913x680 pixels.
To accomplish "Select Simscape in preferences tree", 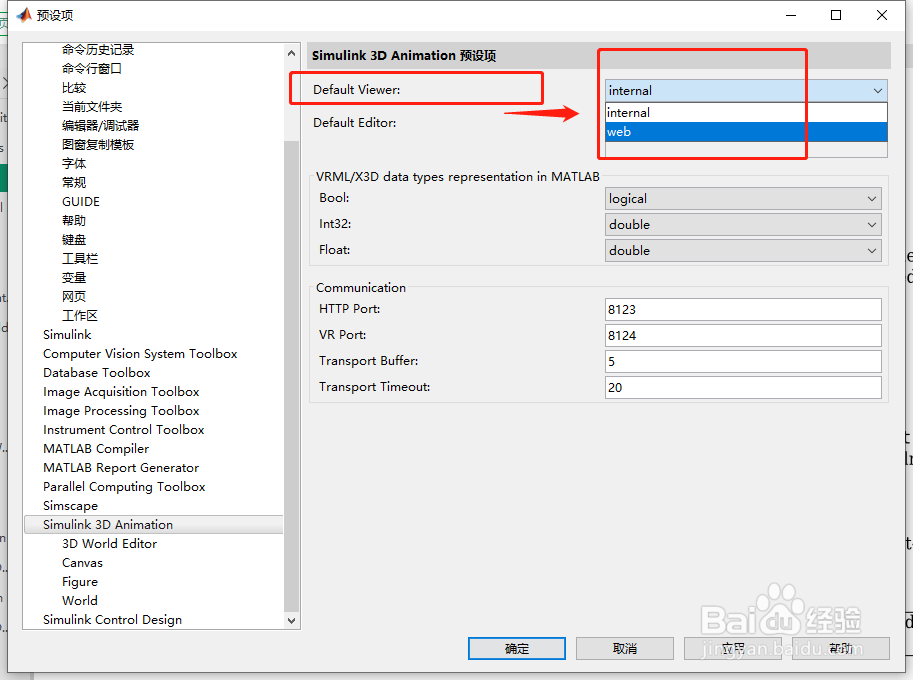I will (x=70, y=506).
